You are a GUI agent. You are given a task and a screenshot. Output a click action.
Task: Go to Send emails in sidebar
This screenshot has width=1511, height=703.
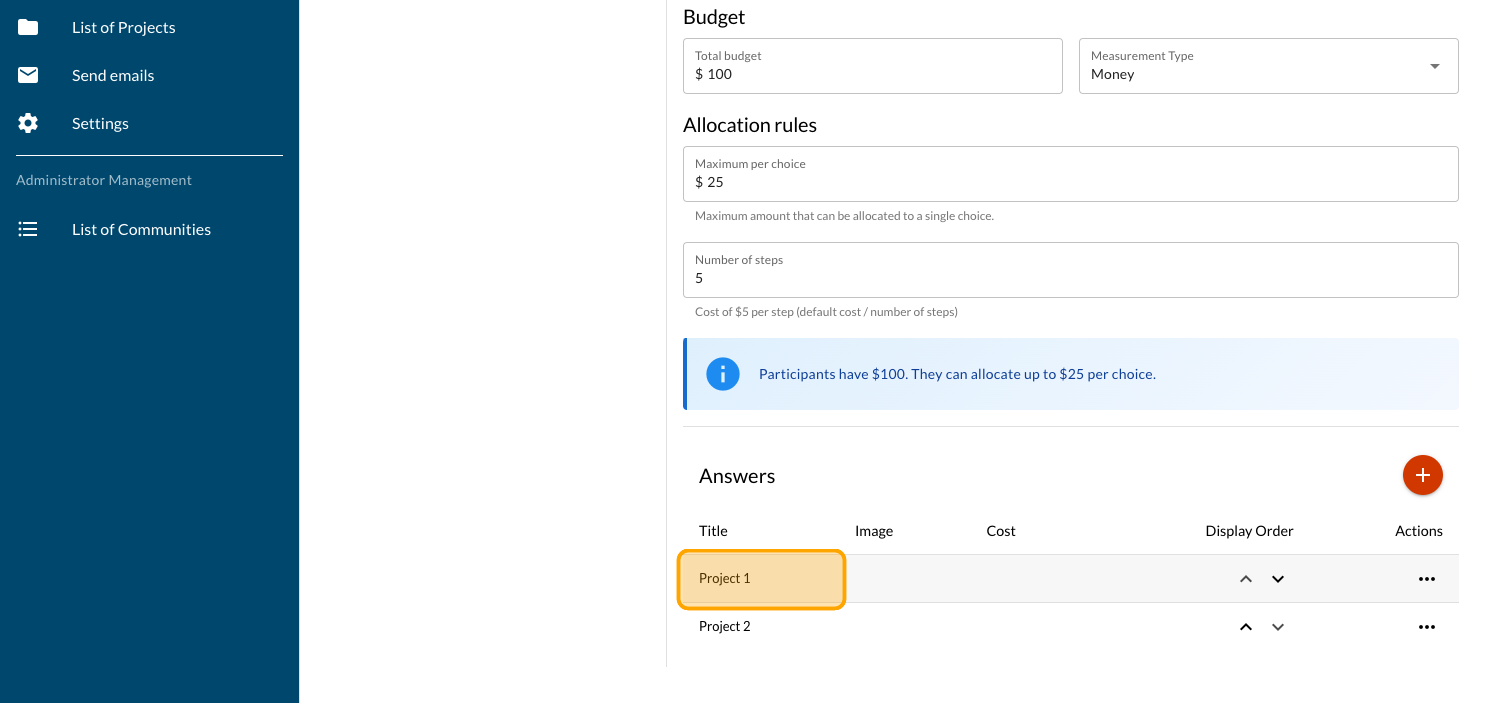[113, 75]
